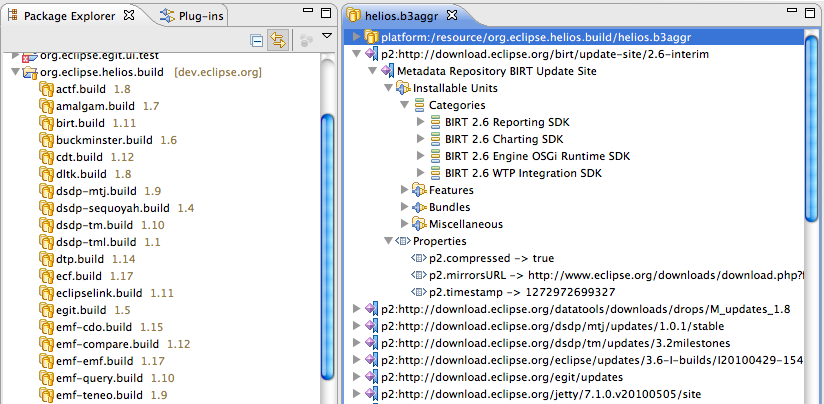Click jetty 7.1.0 site repository icon
The width and height of the screenshot is (824, 404).
pos(372,394)
